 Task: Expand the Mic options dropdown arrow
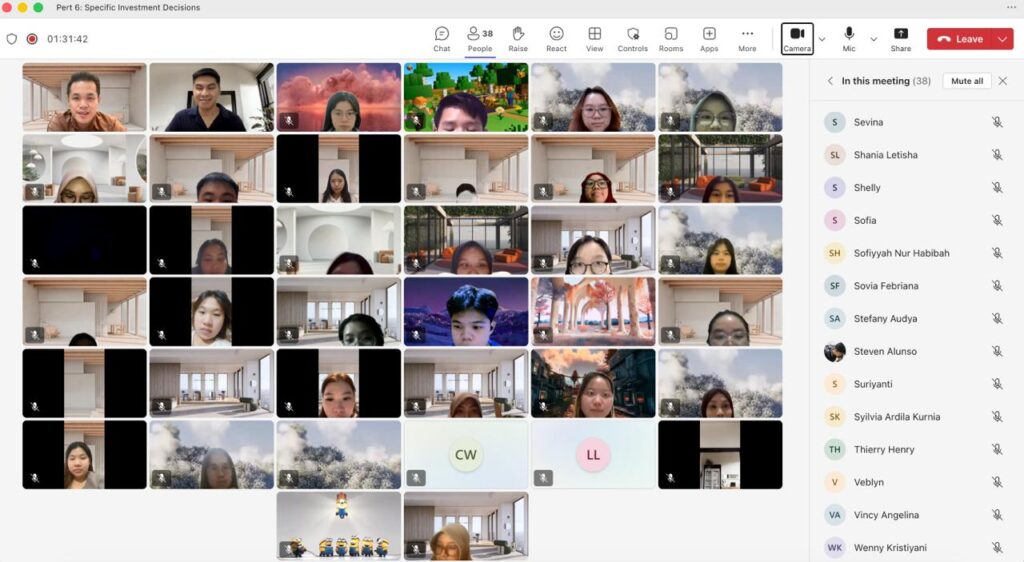coord(873,39)
